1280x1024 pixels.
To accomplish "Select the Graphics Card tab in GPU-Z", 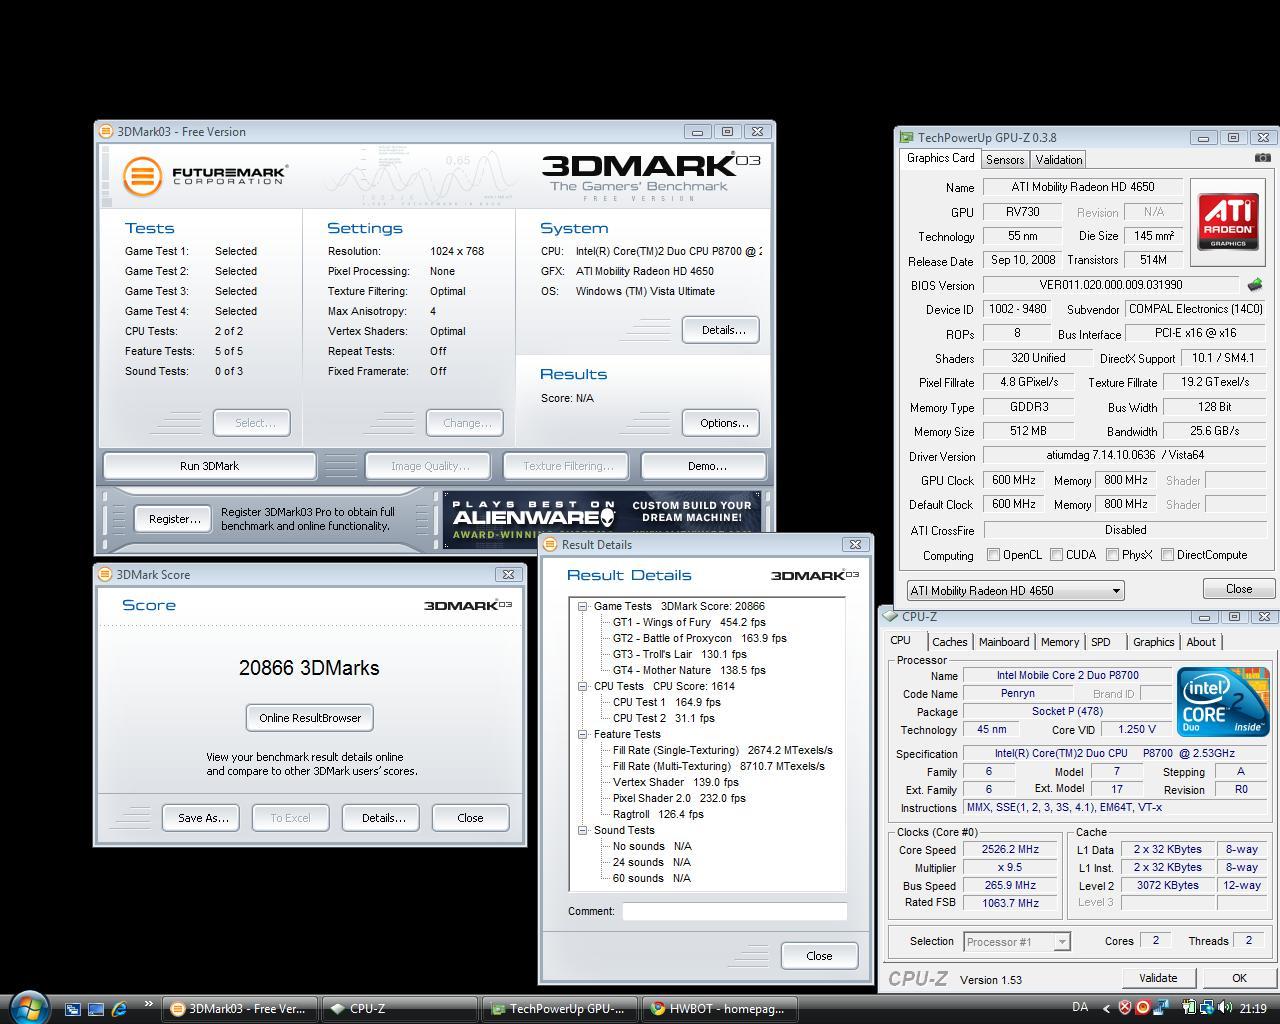I will click(x=940, y=158).
